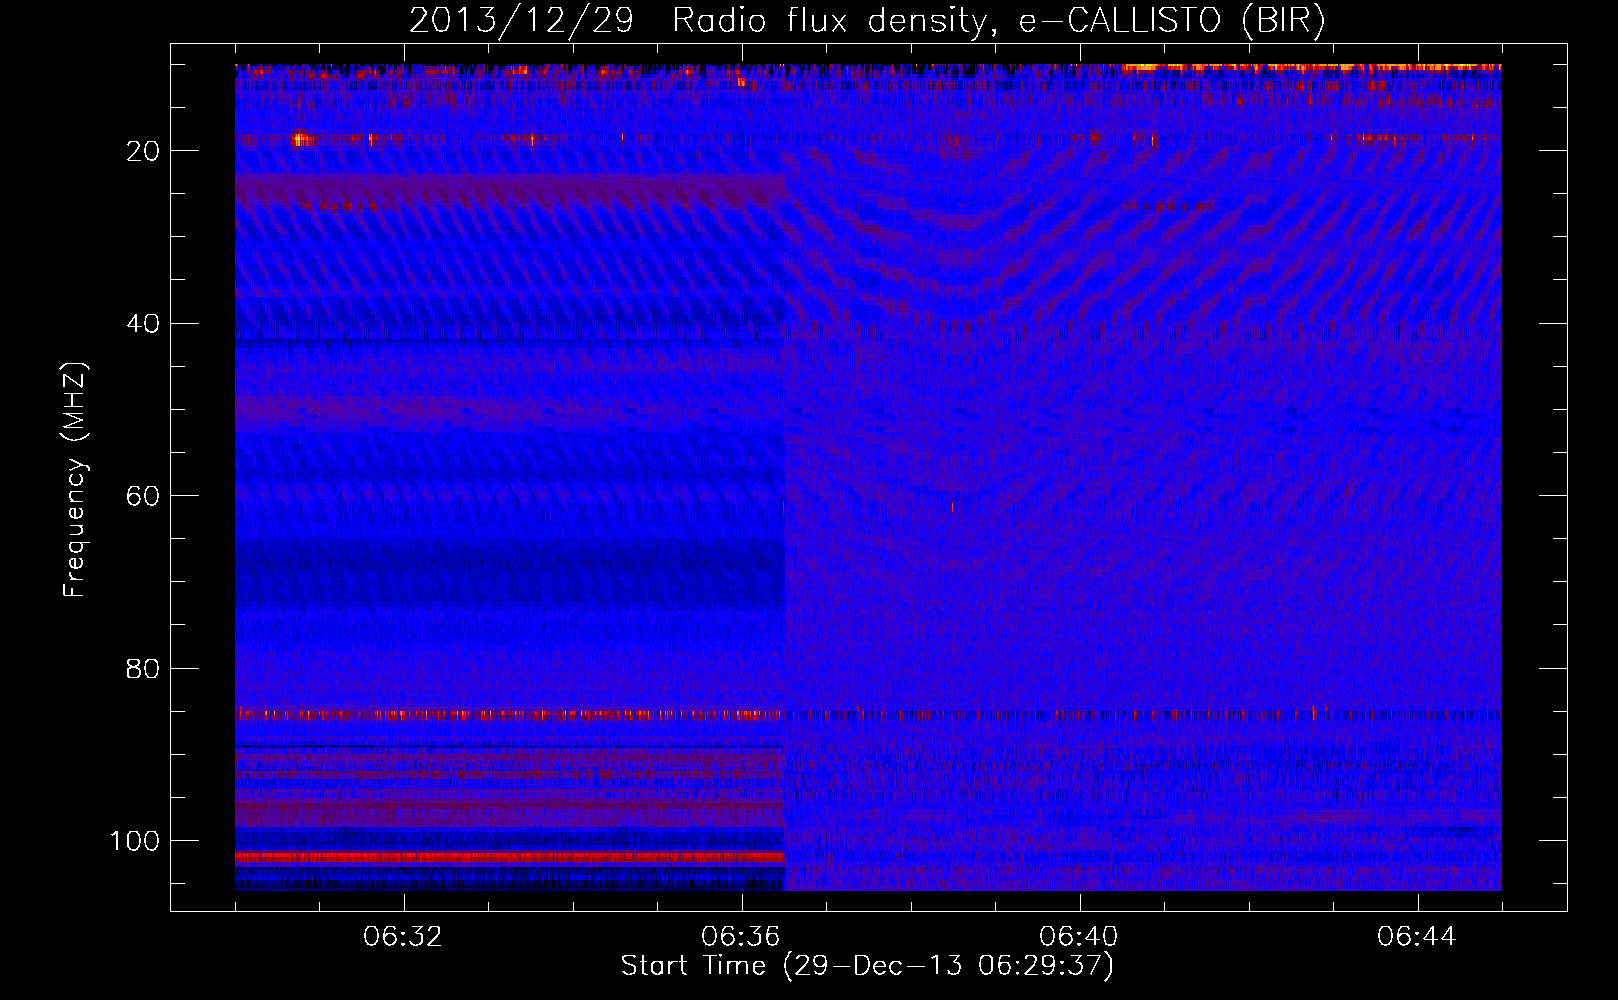
Task: Click the 40 MHz frequency tick label
Action: 144,324
